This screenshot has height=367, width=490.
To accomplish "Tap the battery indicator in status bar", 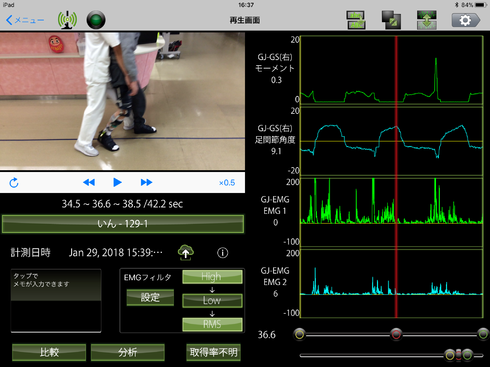I will click(481, 5).
